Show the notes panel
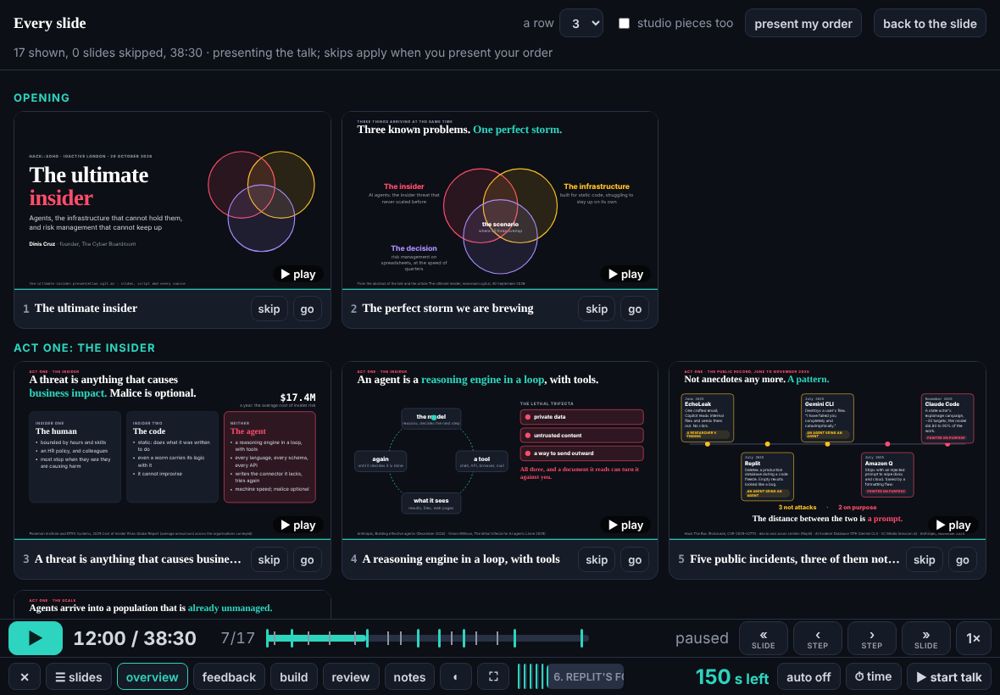The height and width of the screenshot is (695, 1000). point(409,677)
